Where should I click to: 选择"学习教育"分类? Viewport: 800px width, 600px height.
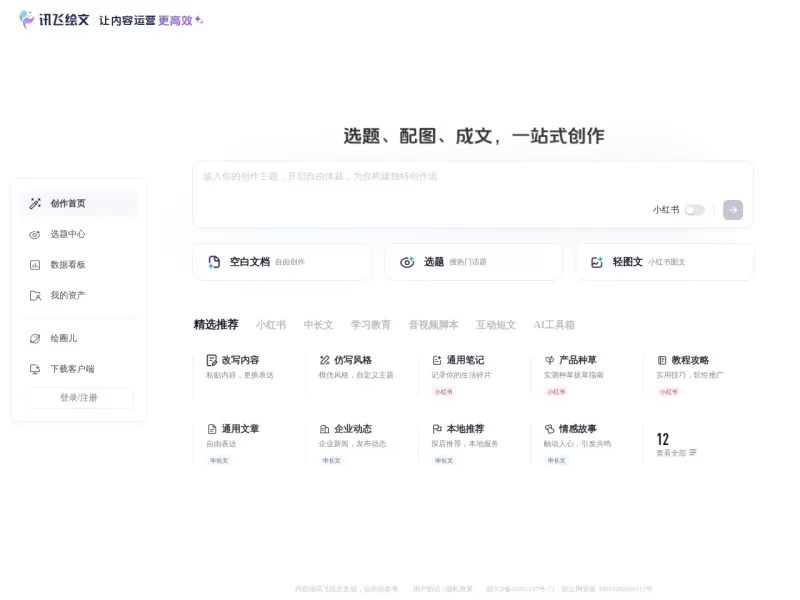[x=374, y=324]
